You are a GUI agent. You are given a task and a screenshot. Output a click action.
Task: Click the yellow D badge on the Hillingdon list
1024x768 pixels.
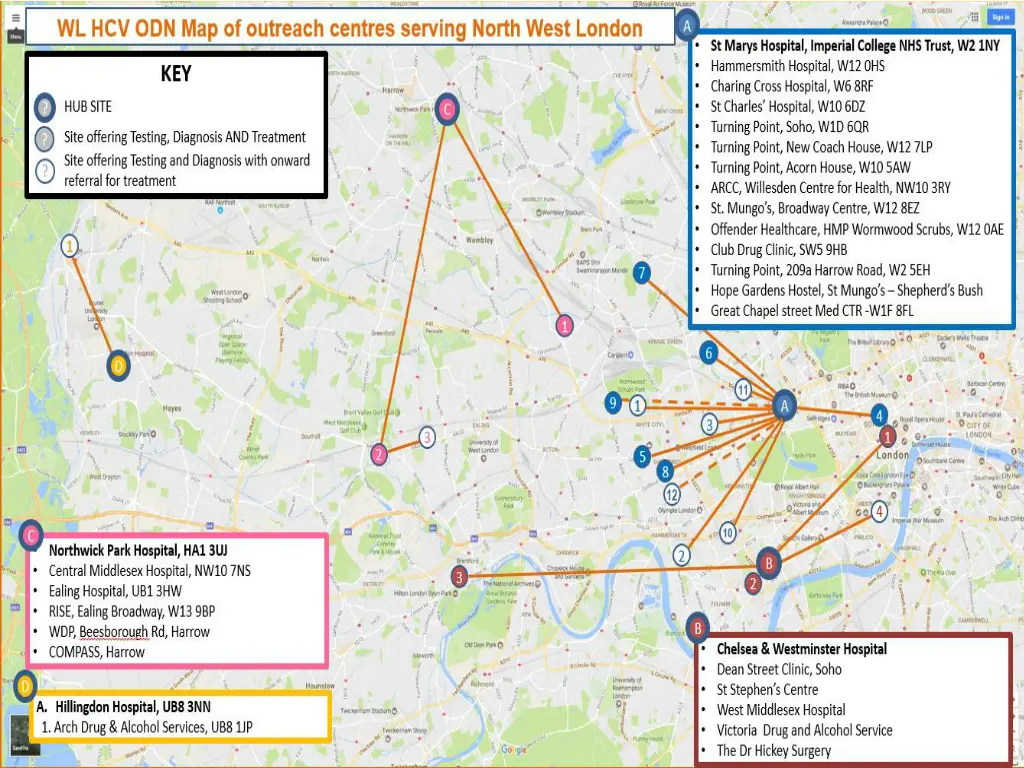25,686
